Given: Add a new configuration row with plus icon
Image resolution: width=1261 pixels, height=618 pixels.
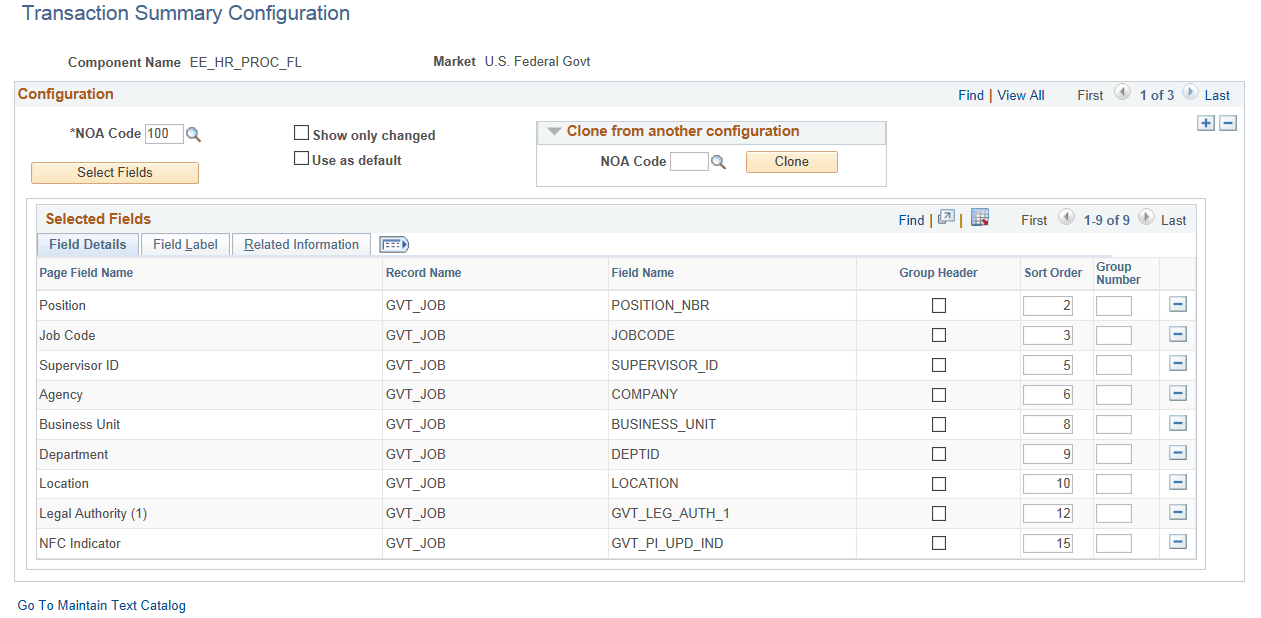Looking at the screenshot, I should coord(1208,122).
